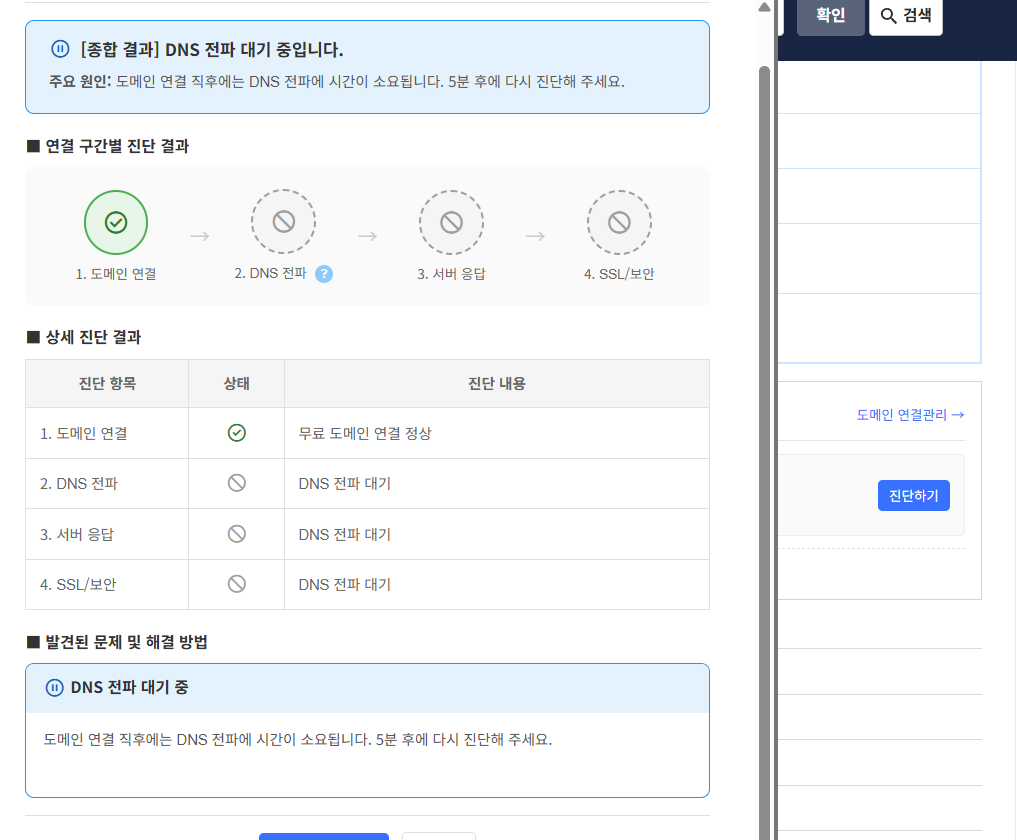Click the 상태 column header
The width and height of the screenshot is (1017, 840).
[x=237, y=383]
